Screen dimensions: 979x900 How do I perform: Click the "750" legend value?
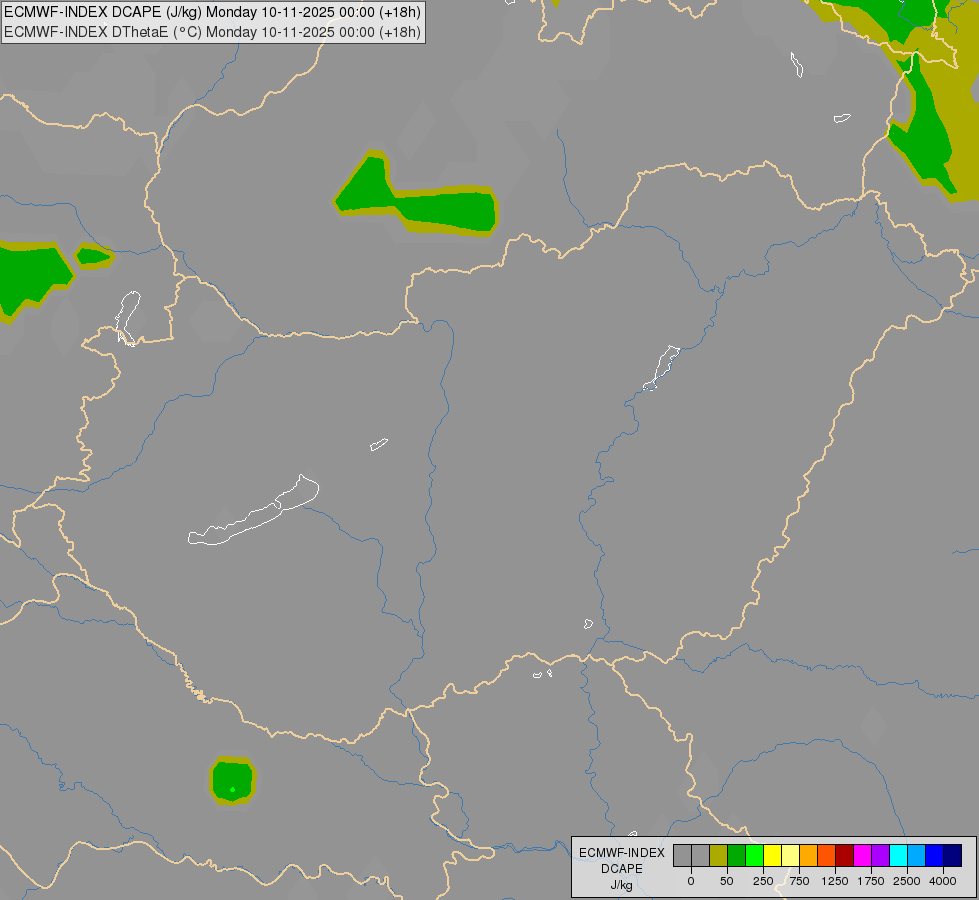click(799, 881)
